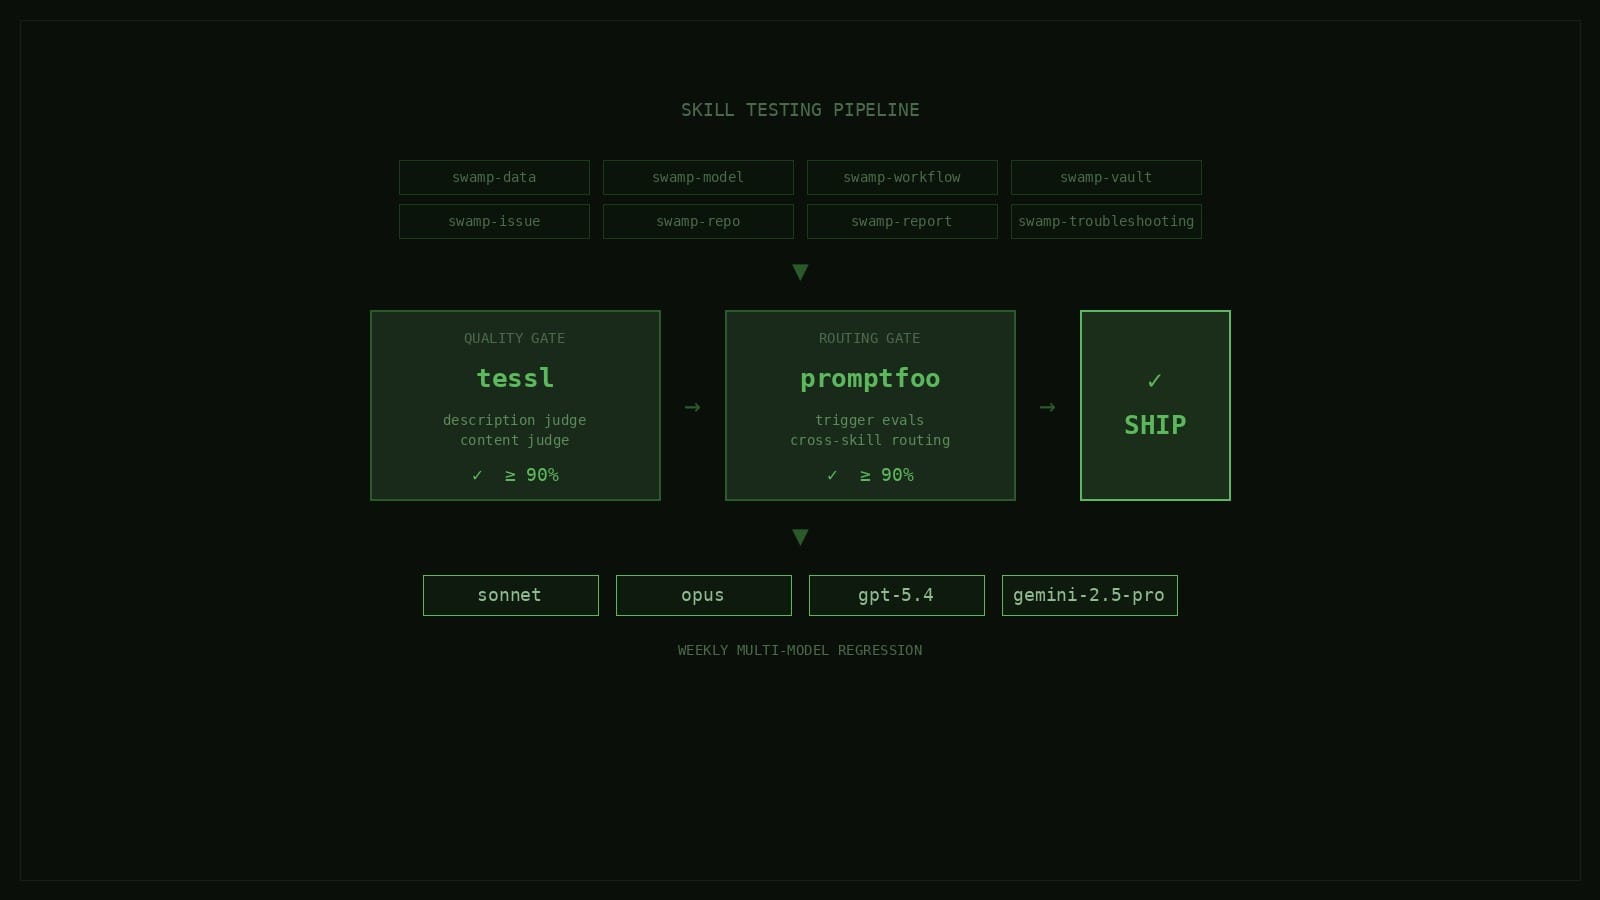Click the tessl heading
Image resolution: width=1600 pixels, height=900 pixels.
pos(515,378)
